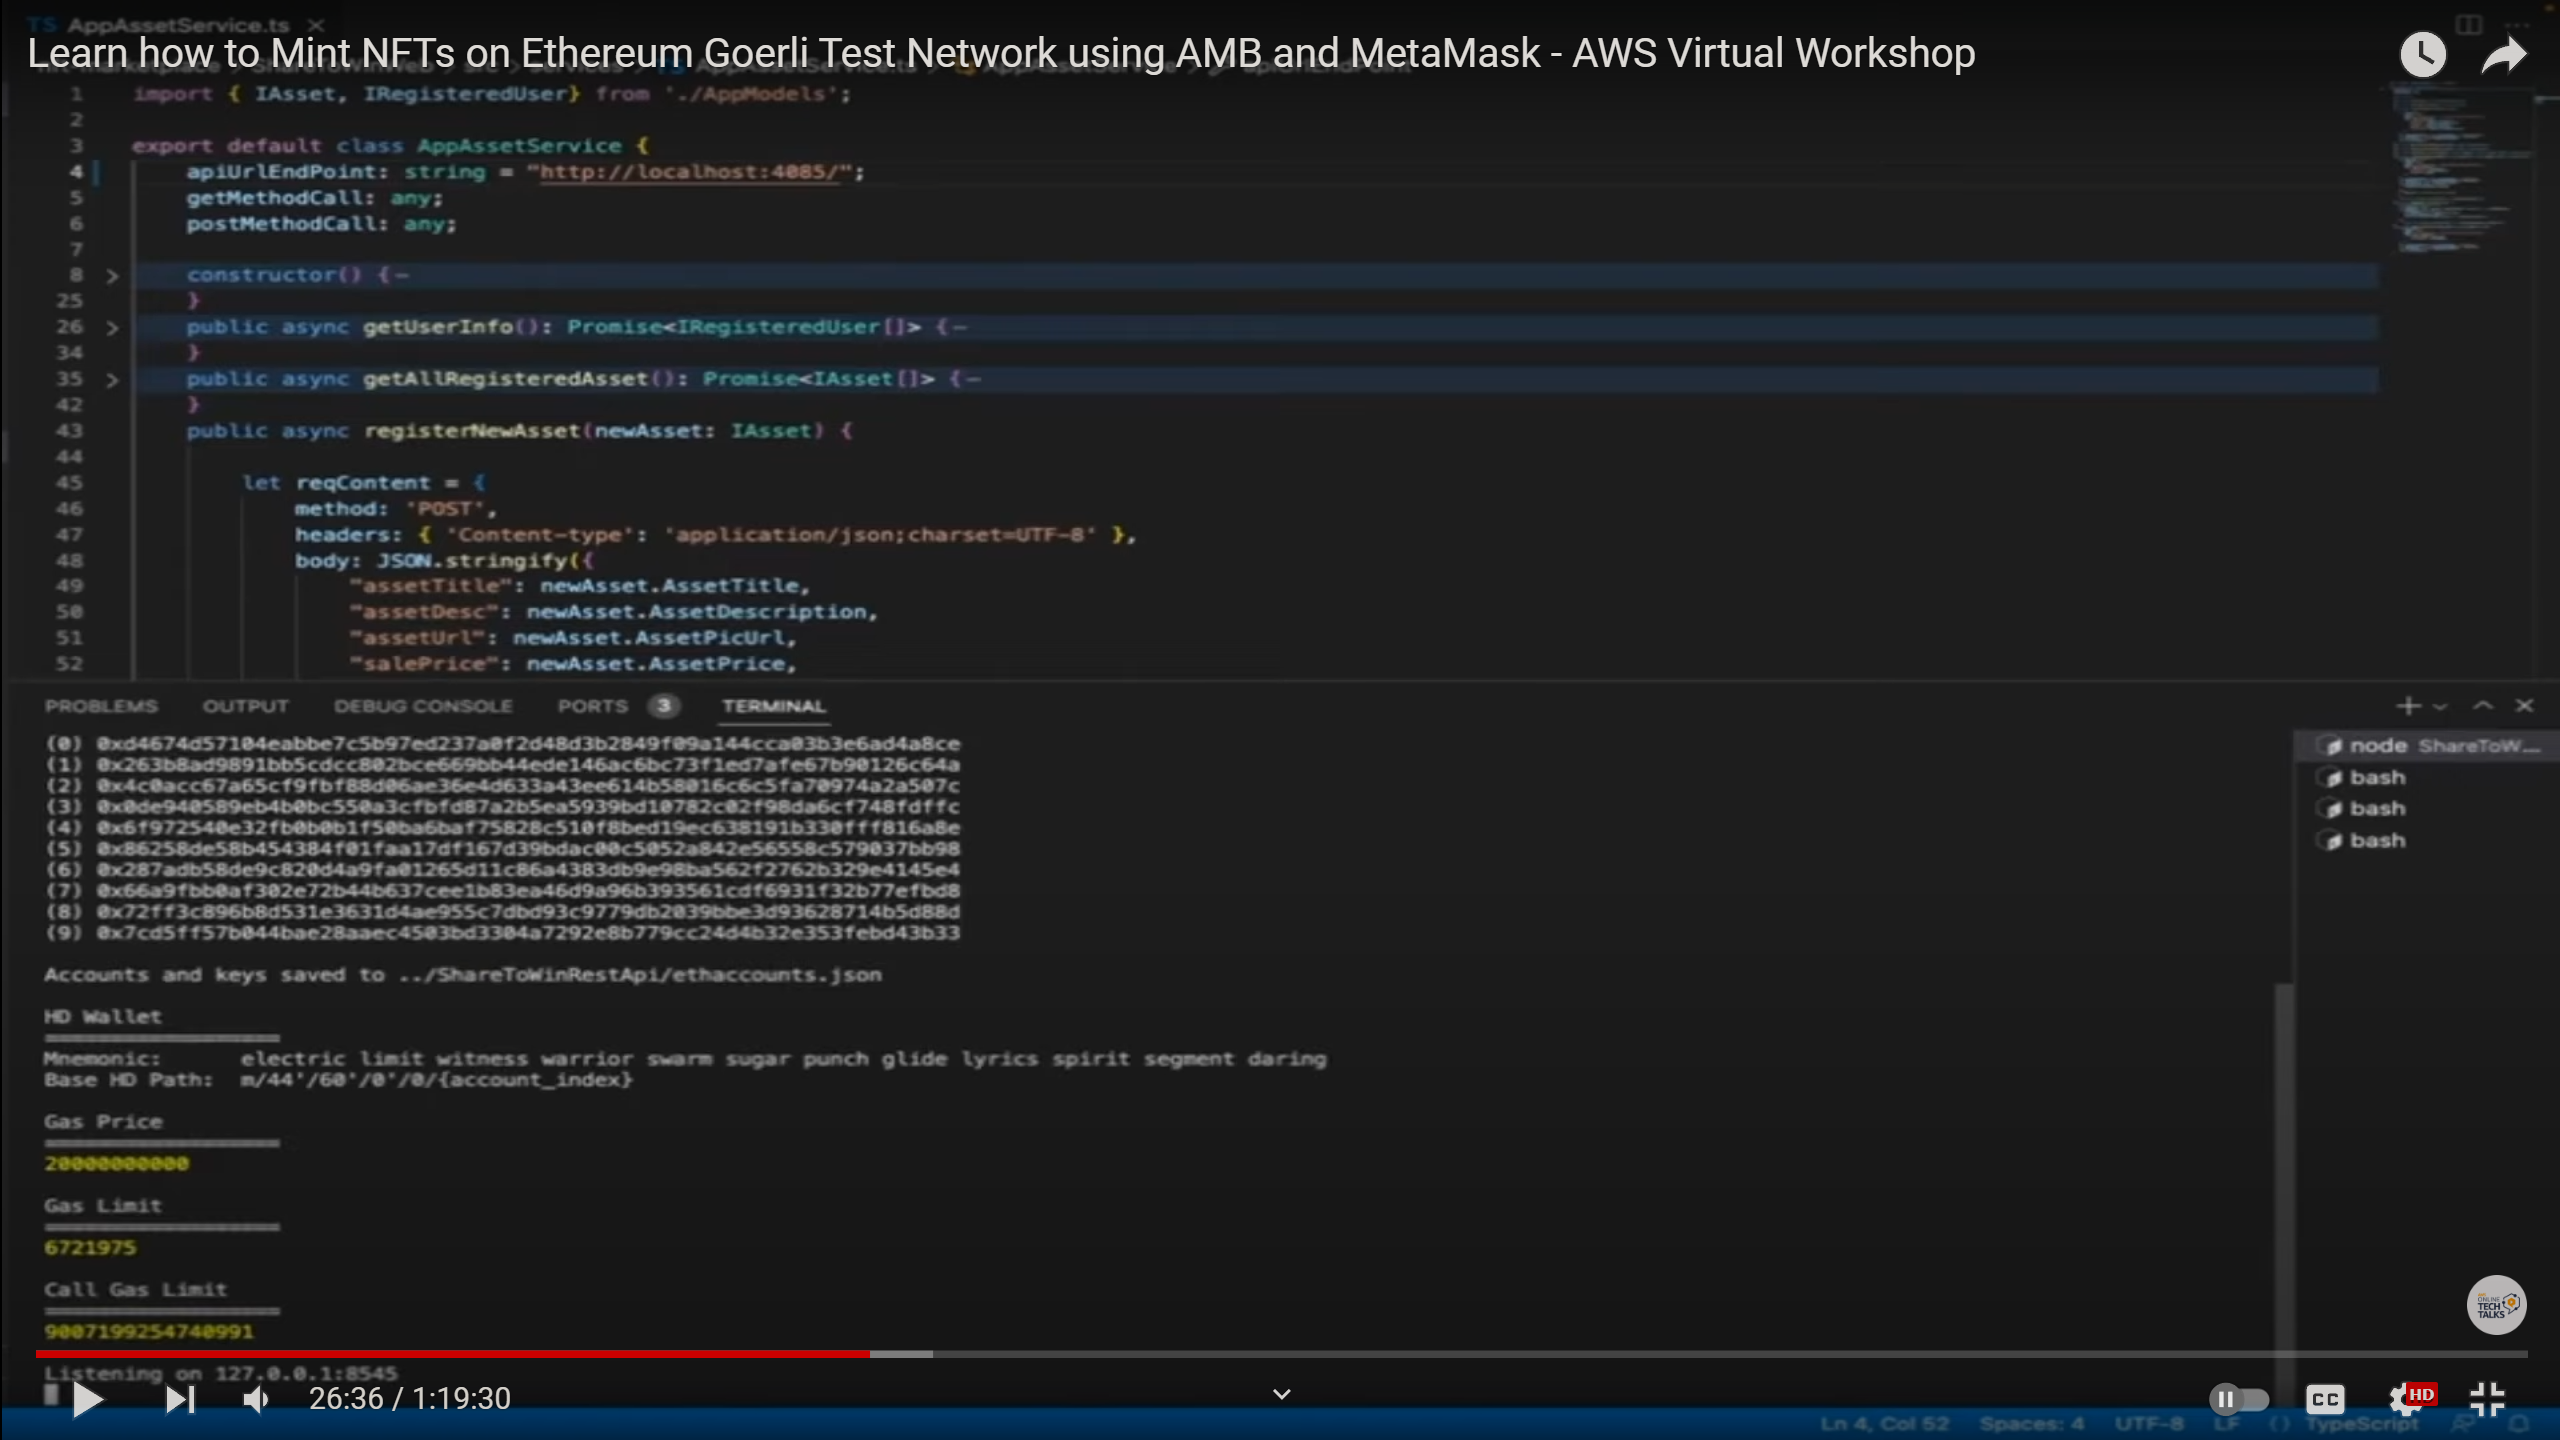Switch to DEBUG CONSOLE tab
The height and width of the screenshot is (1440, 2560).
[423, 706]
